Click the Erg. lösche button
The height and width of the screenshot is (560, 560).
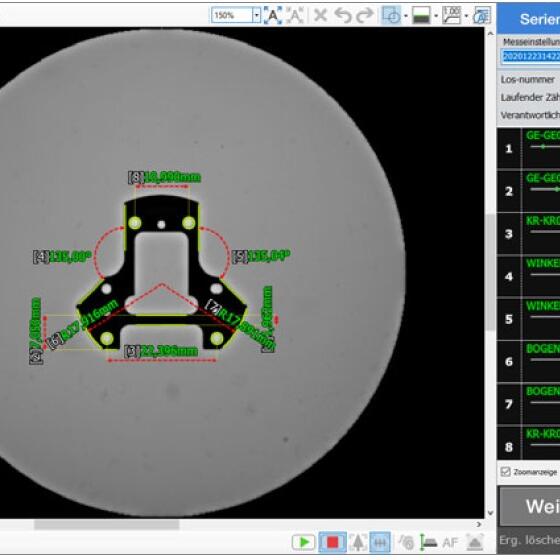(529, 541)
